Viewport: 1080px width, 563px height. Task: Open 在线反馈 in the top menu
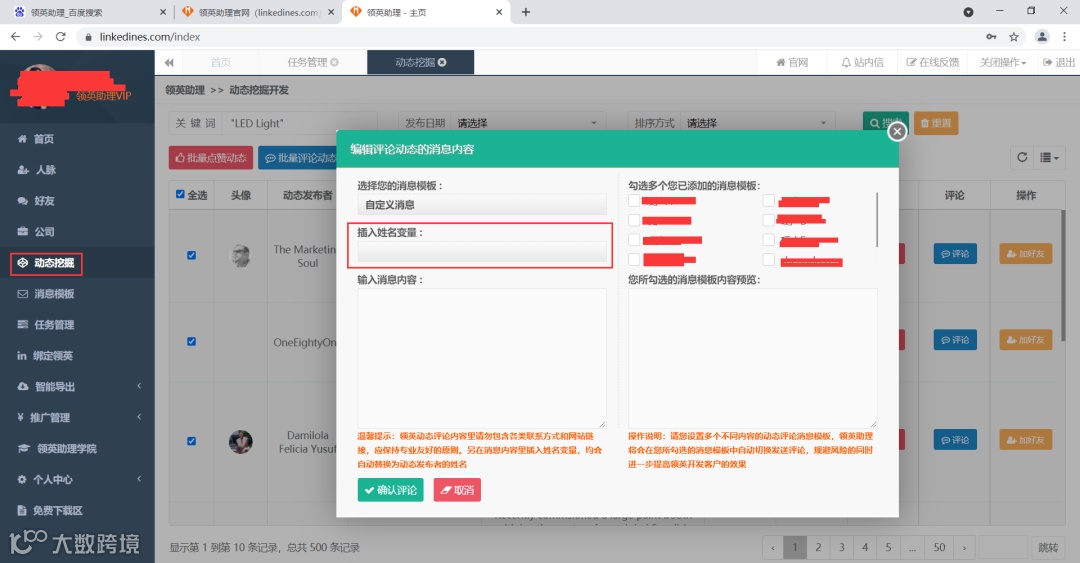point(933,63)
